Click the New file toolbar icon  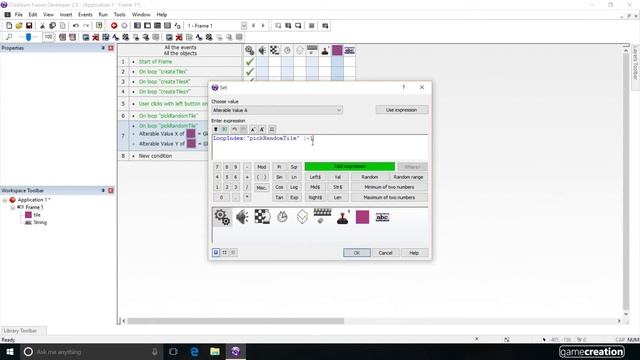[x=9, y=25]
